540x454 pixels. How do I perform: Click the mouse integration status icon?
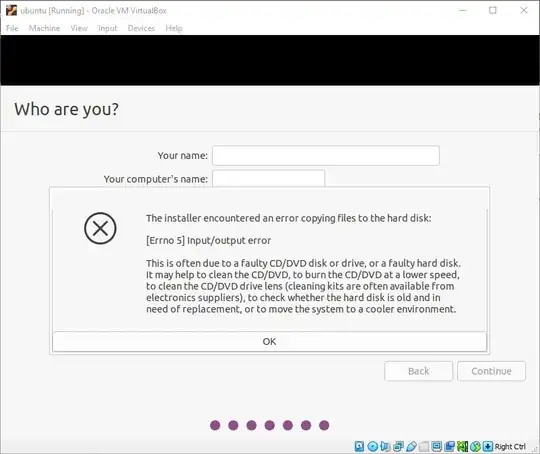point(475,446)
